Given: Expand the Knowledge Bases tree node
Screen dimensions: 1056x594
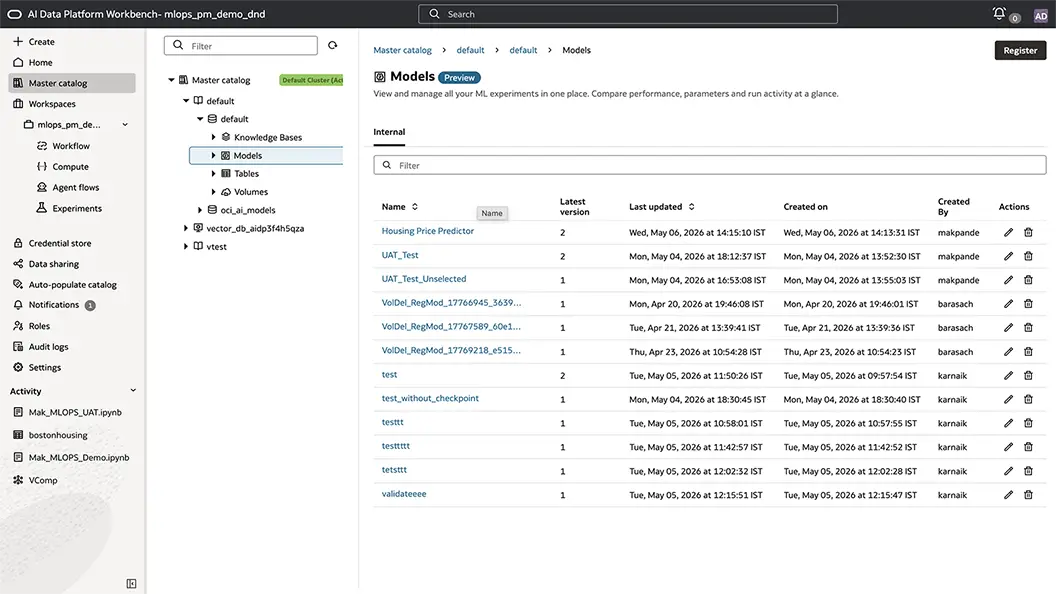Looking at the screenshot, I should [213, 137].
